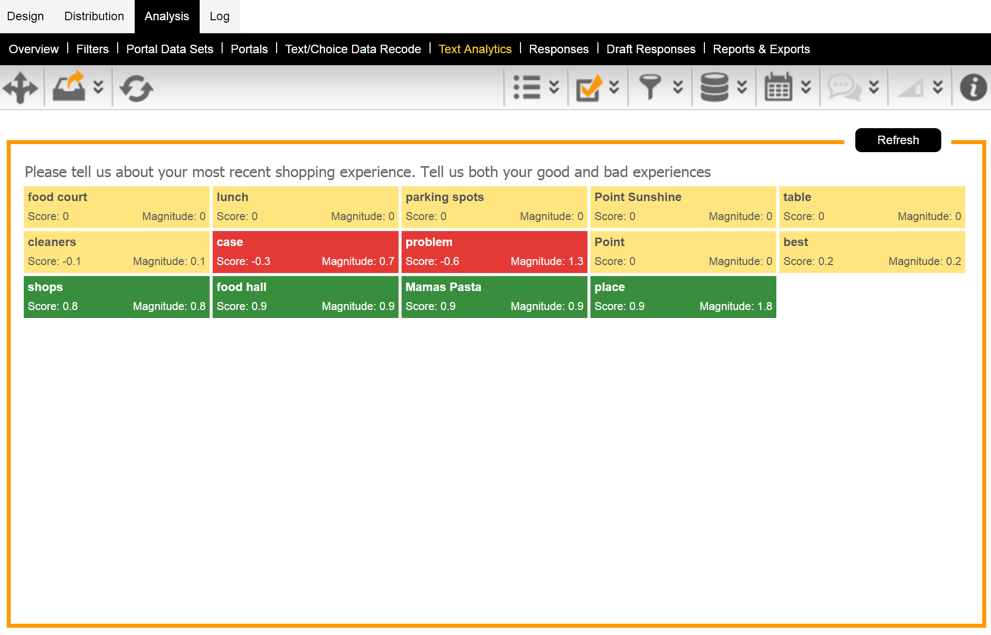Expand the chevron beside the calendar icon
The width and height of the screenshot is (991, 635).
[805, 87]
